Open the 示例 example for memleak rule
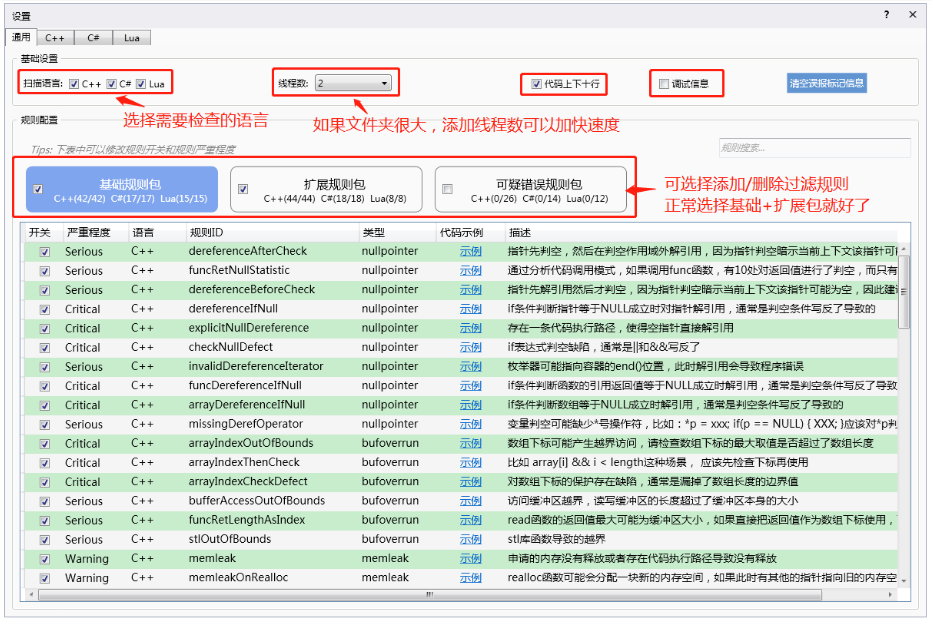This screenshot has height=625, width=933. click(x=470, y=558)
